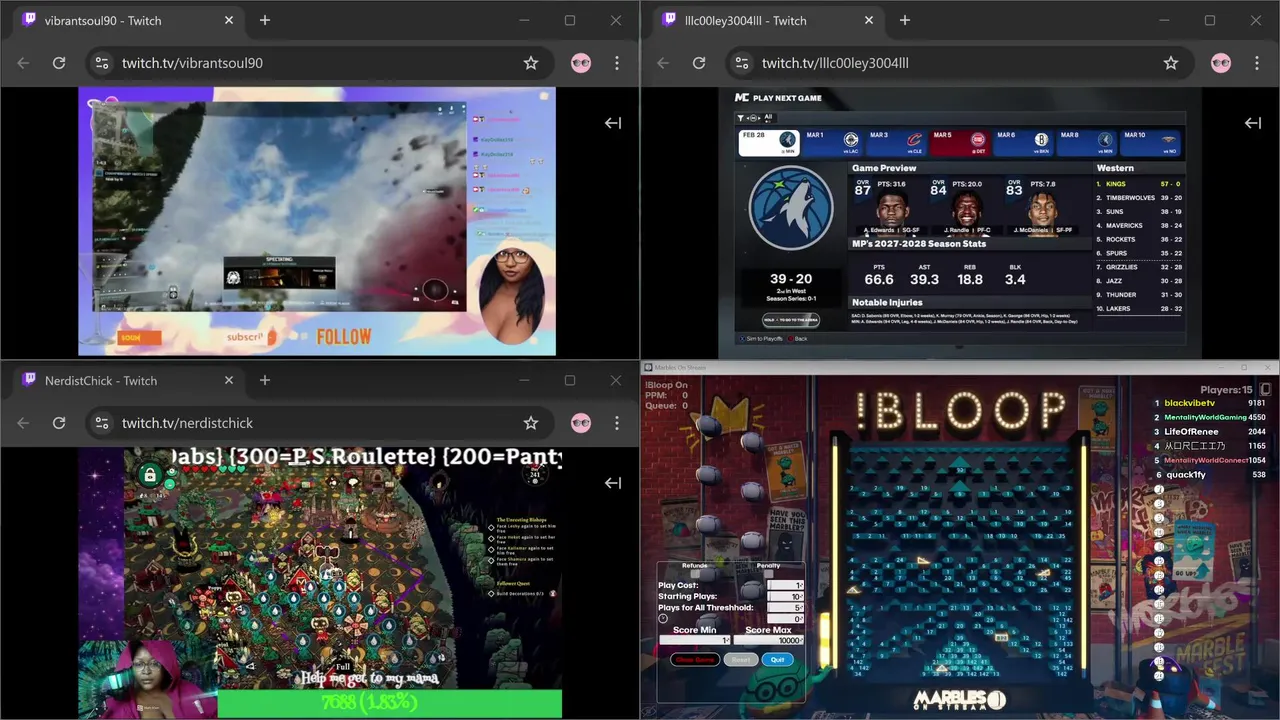Open Chrome menu in vibrantsoul90 window
This screenshot has width=1280, height=720.
coord(617,63)
